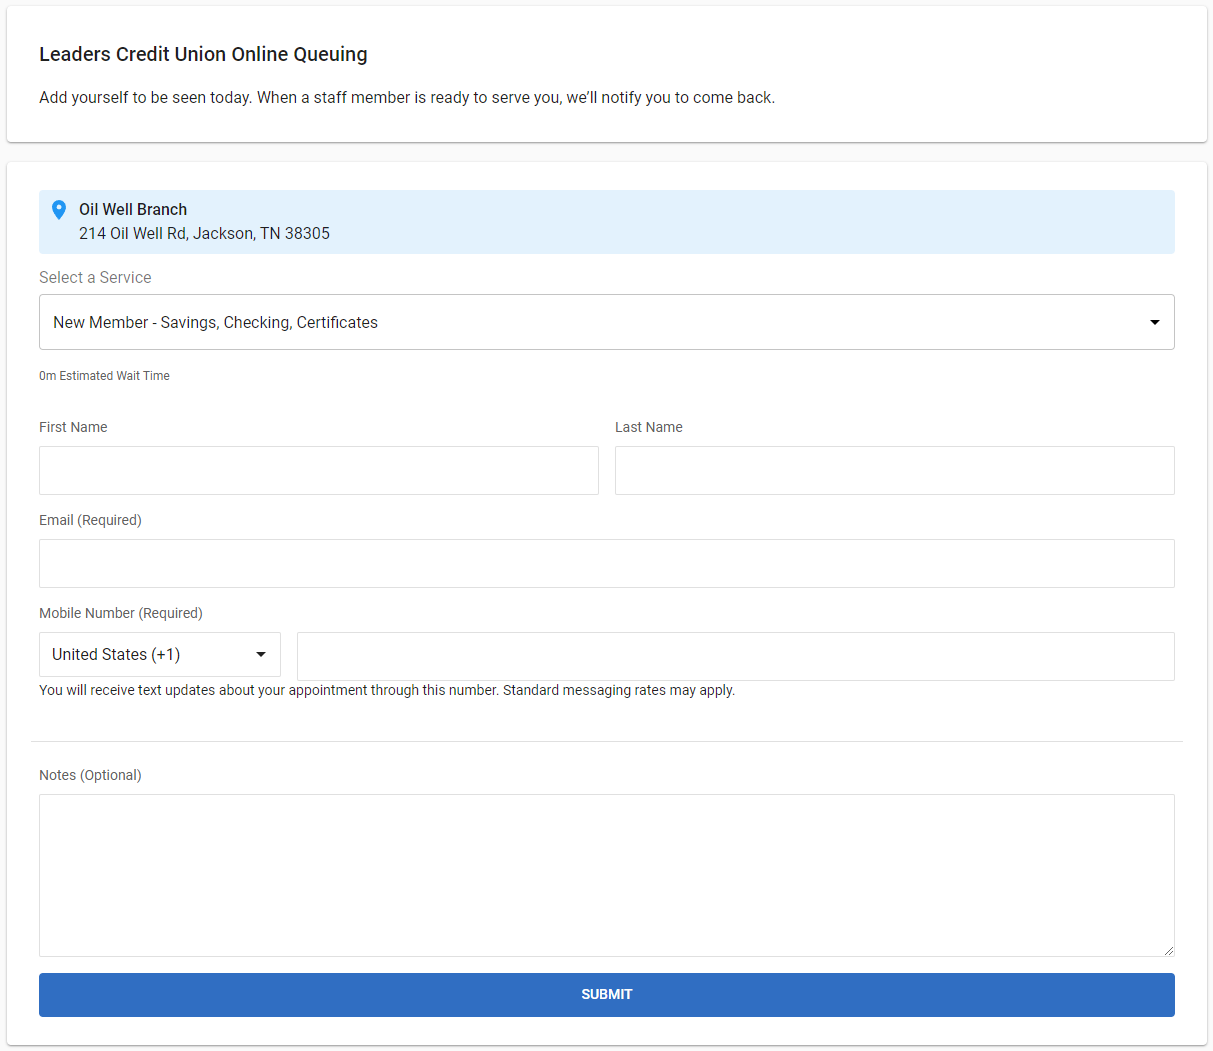The height and width of the screenshot is (1051, 1213).
Task: Click the blue location pin icon
Action: [x=59, y=209]
